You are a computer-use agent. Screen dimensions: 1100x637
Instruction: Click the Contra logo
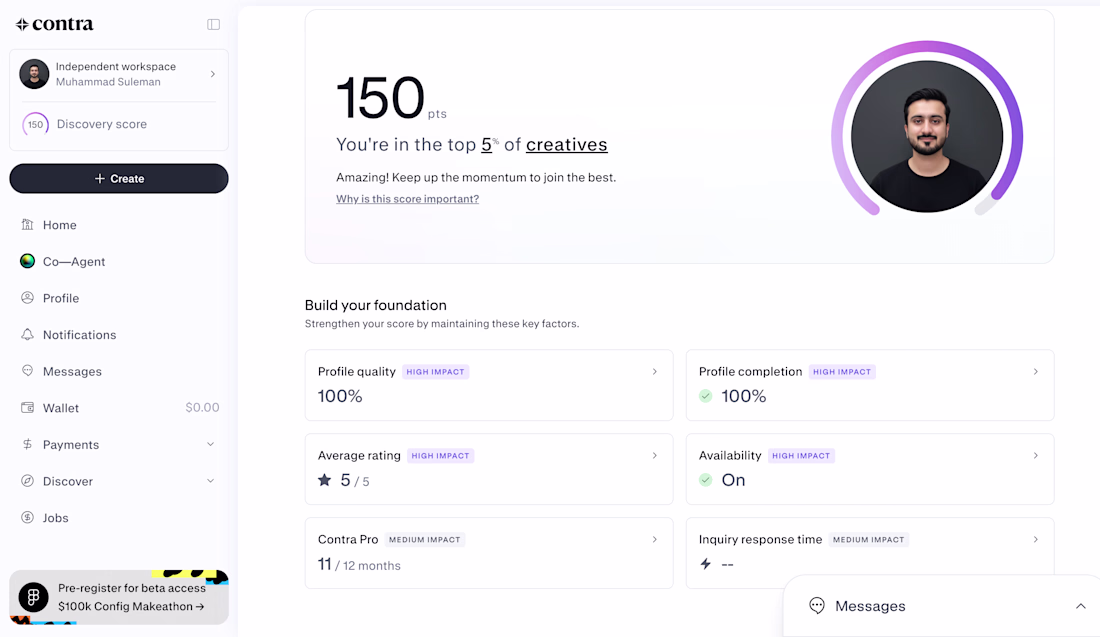[54, 24]
